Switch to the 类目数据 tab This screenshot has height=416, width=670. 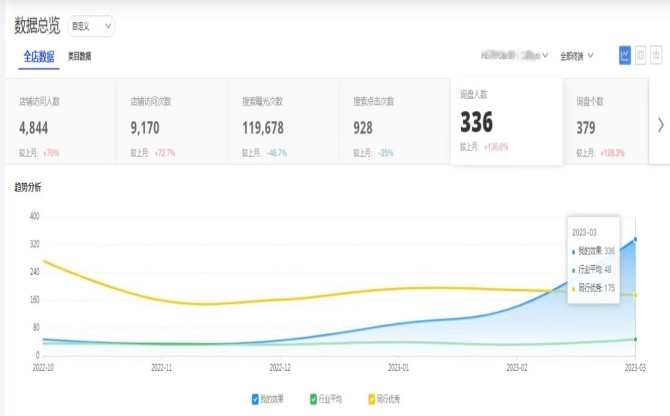click(x=79, y=57)
